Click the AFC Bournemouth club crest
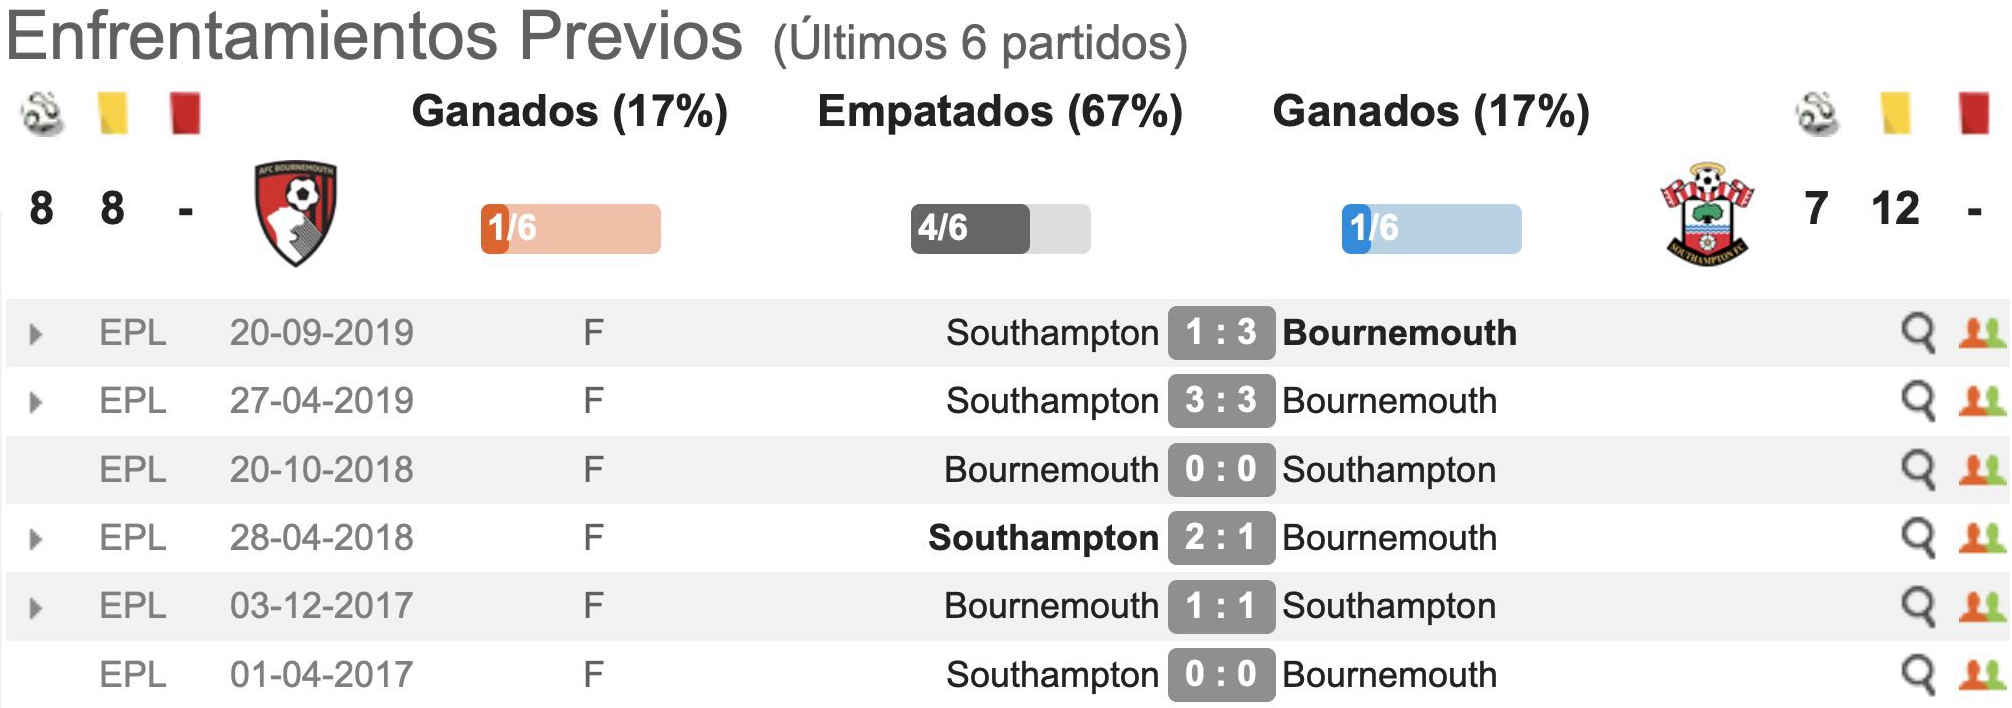 (295, 213)
